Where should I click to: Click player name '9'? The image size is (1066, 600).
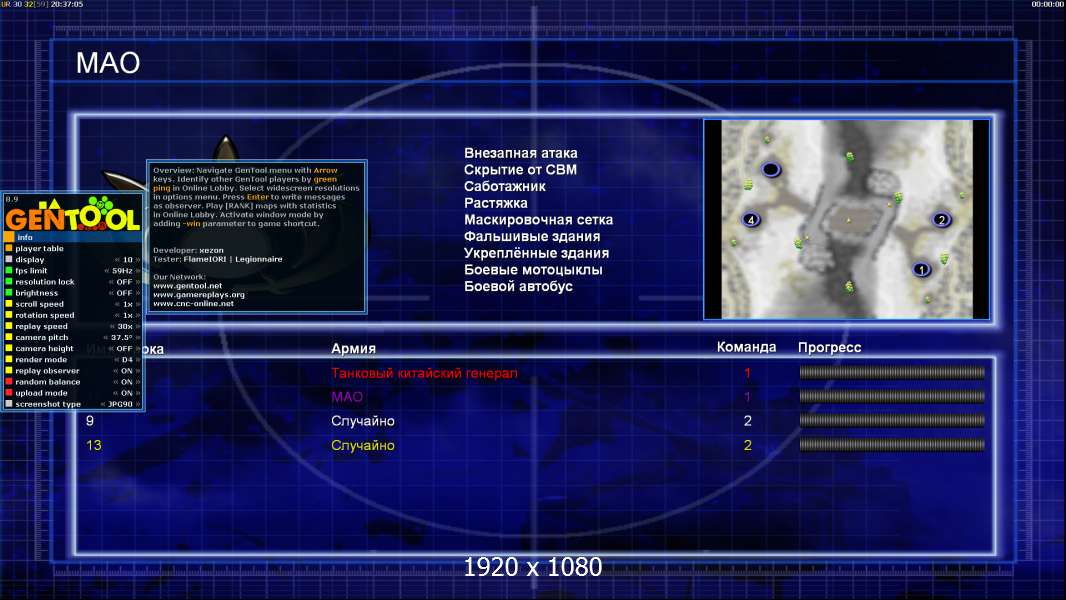coord(90,421)
